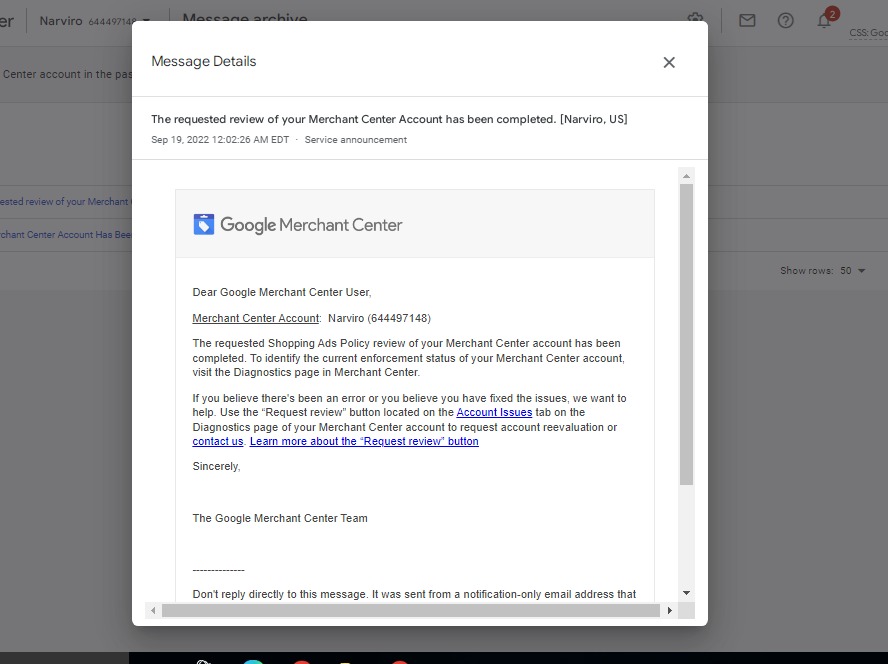The image size is (888, 664).
Task: Open the background 'ested review of your Merchant' message row
Action: click(x=66, y=202)
